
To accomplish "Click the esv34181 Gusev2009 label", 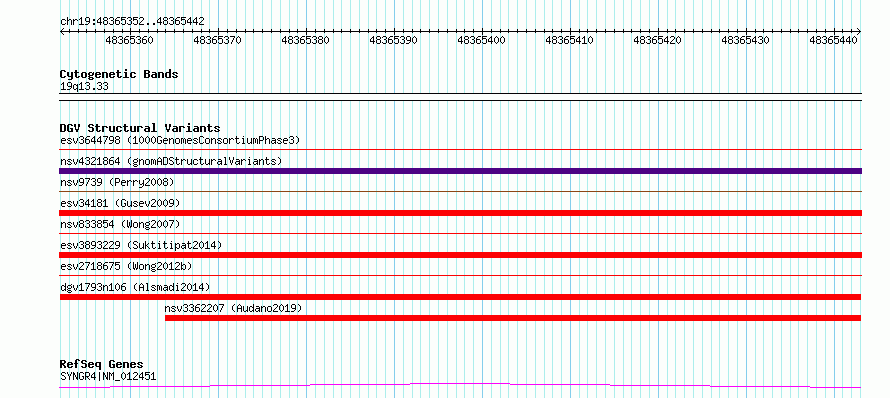I will coord(120,203).
